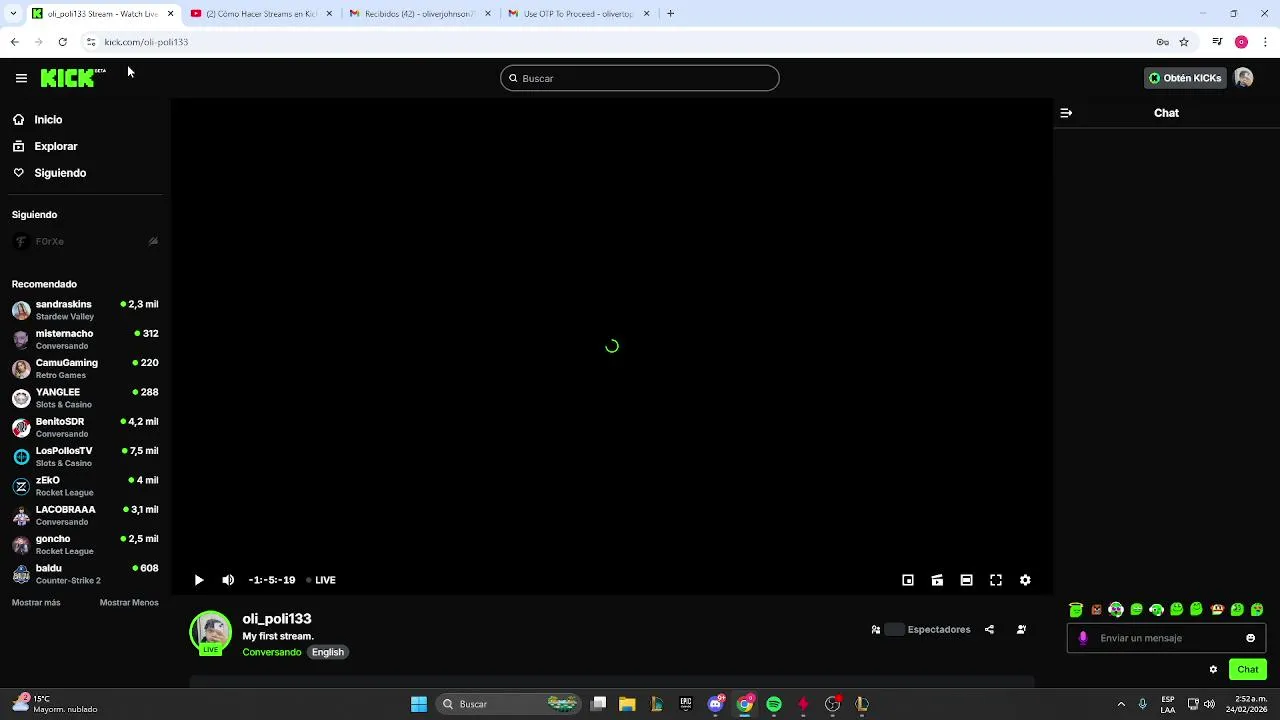Play the stream video

click(x=199, y=580)
